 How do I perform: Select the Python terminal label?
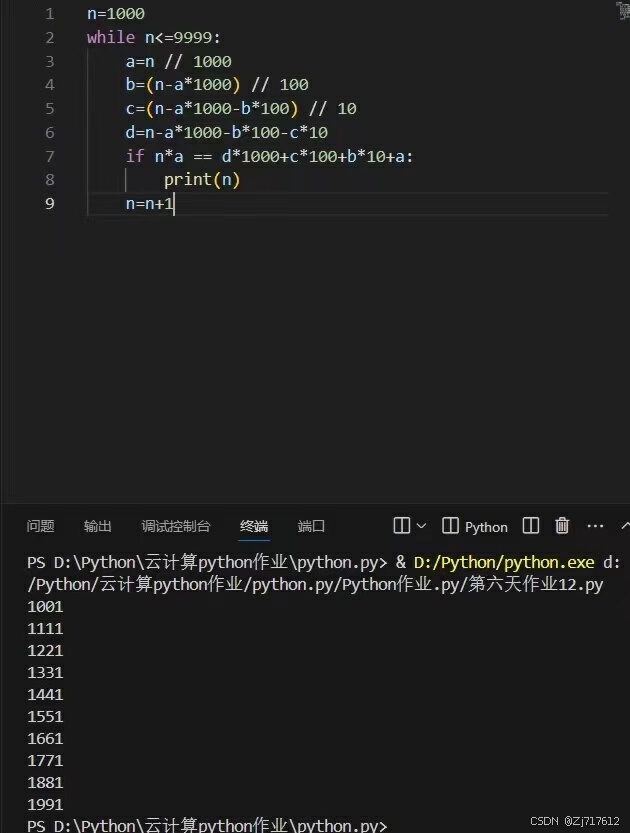(486, 527)
